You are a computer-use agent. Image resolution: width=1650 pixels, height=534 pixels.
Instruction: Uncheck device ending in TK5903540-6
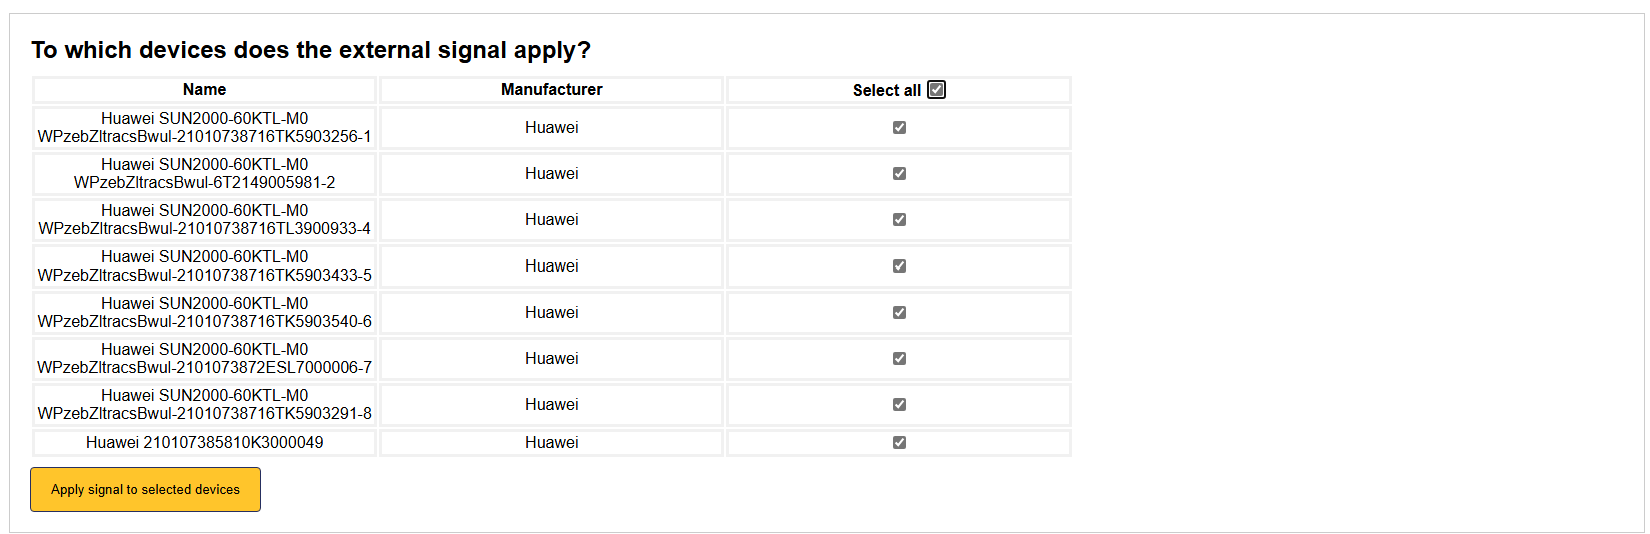899,313
